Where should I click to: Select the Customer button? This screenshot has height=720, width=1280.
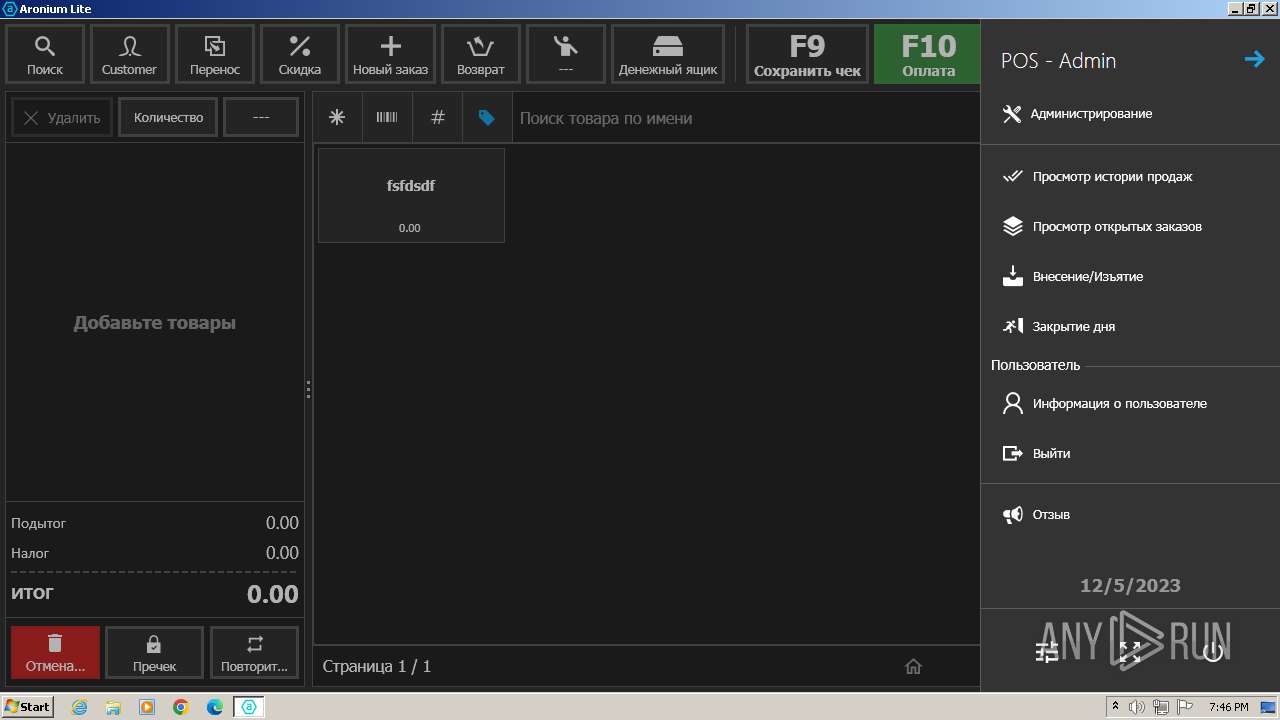[x=129, y=54]
